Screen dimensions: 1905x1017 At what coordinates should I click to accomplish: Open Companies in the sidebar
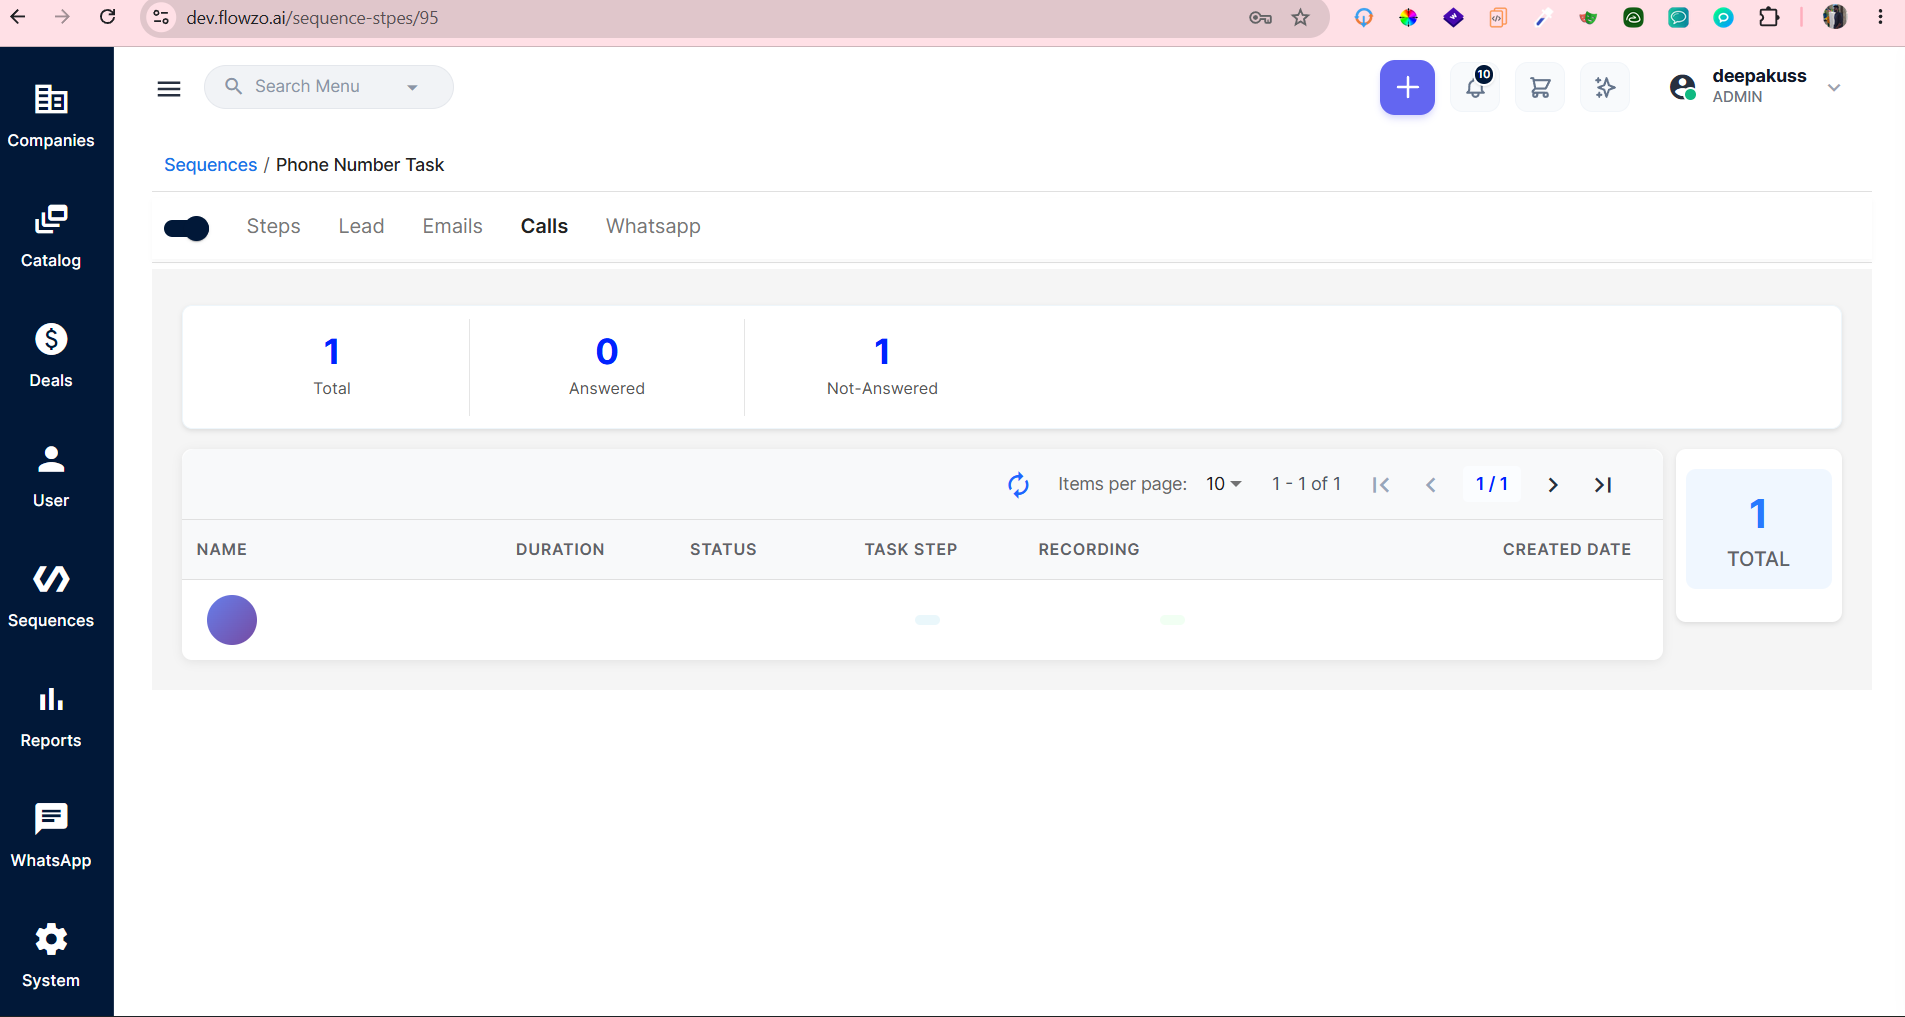pos(51,117)
